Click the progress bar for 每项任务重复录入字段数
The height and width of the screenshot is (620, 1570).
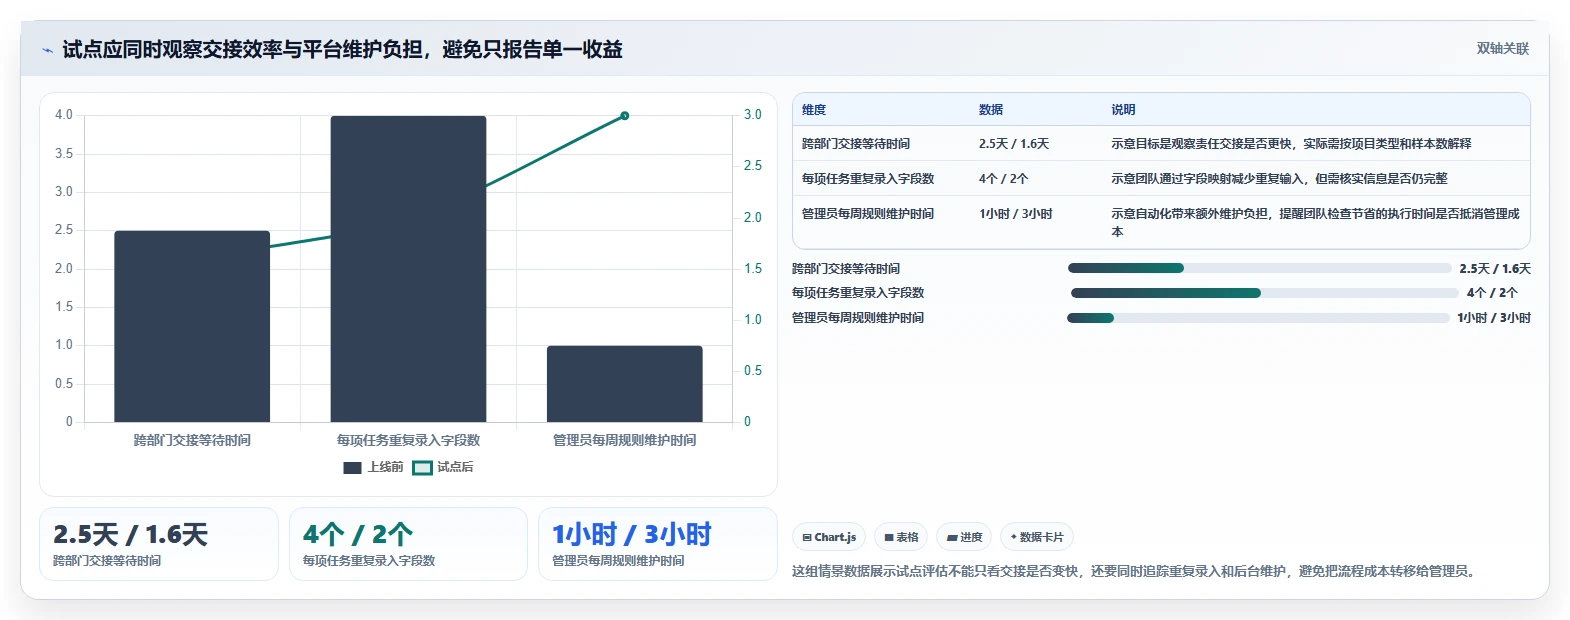coord(1264,293)
